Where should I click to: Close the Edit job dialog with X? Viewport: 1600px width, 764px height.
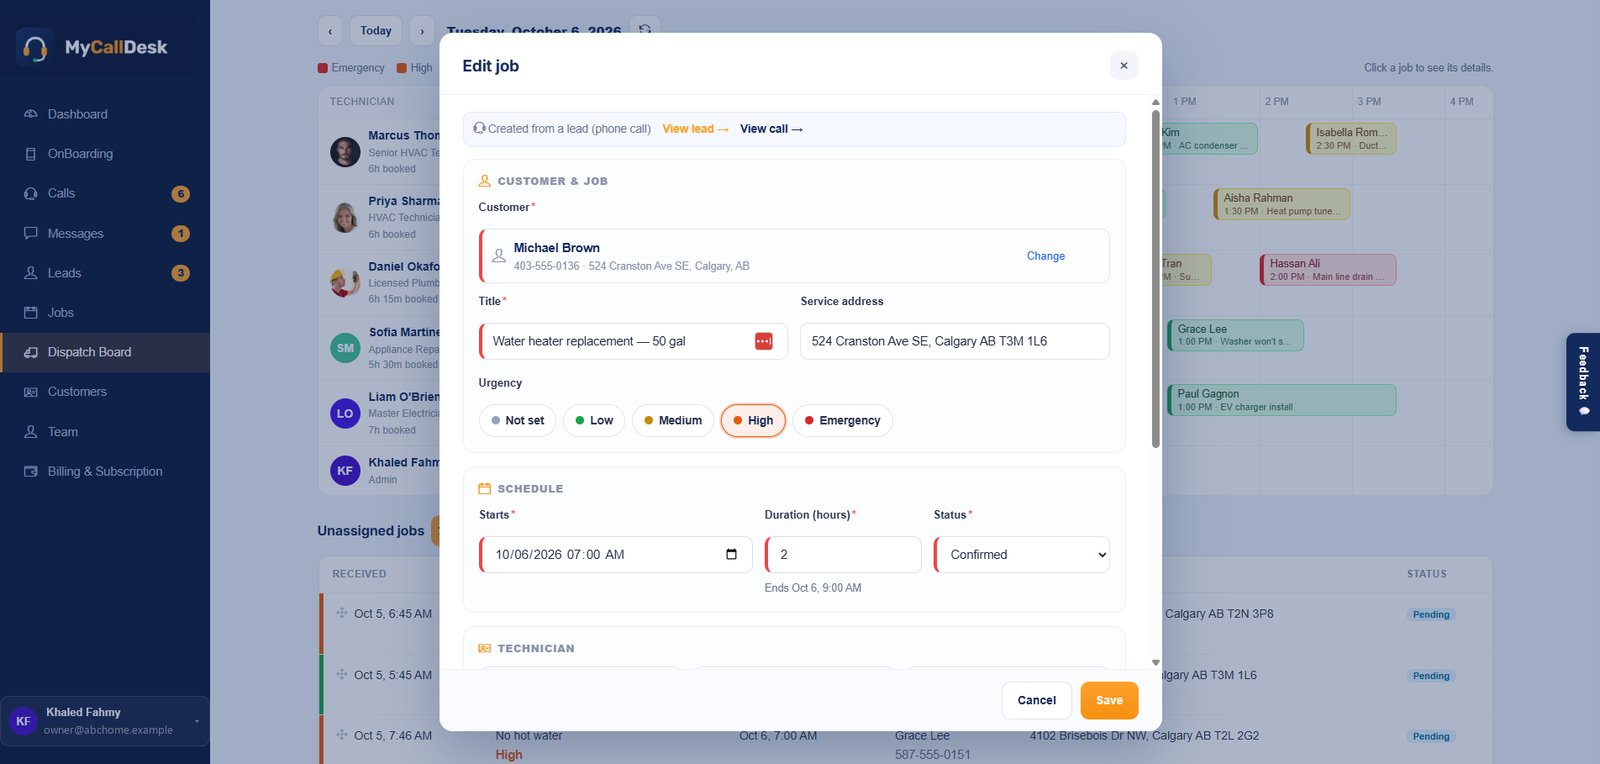1124,65
